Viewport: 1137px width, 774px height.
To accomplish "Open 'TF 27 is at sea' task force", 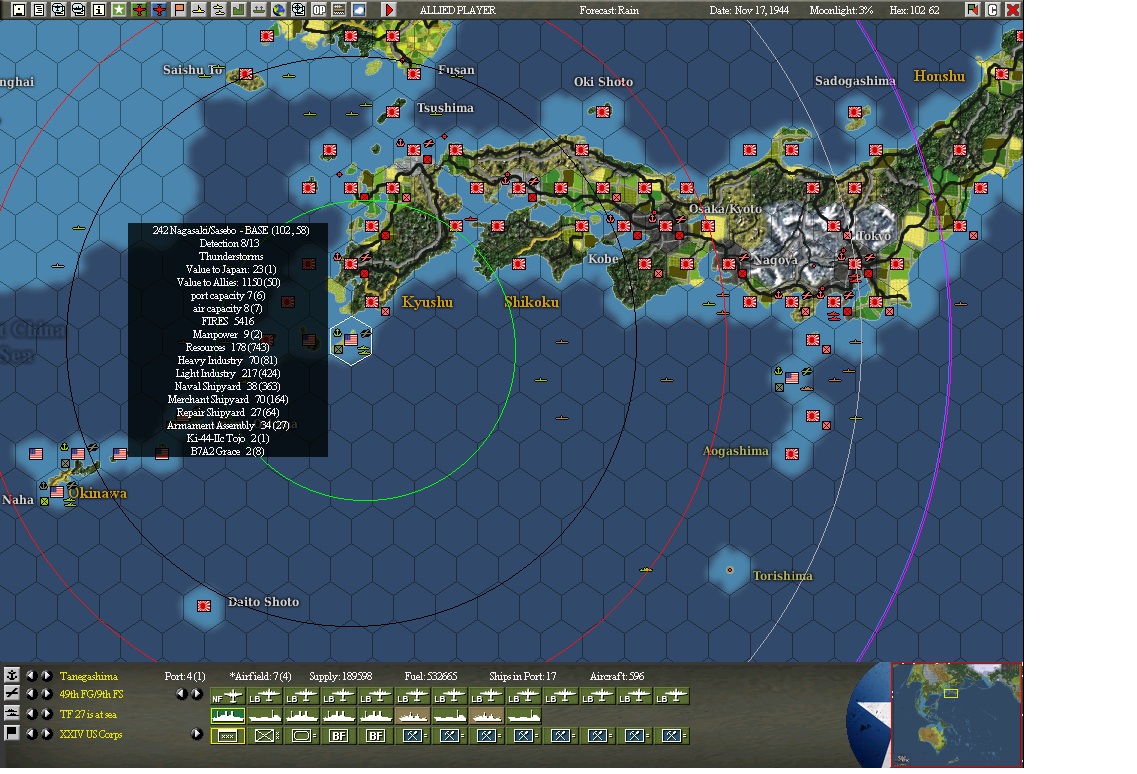I will tap(88, 714).
